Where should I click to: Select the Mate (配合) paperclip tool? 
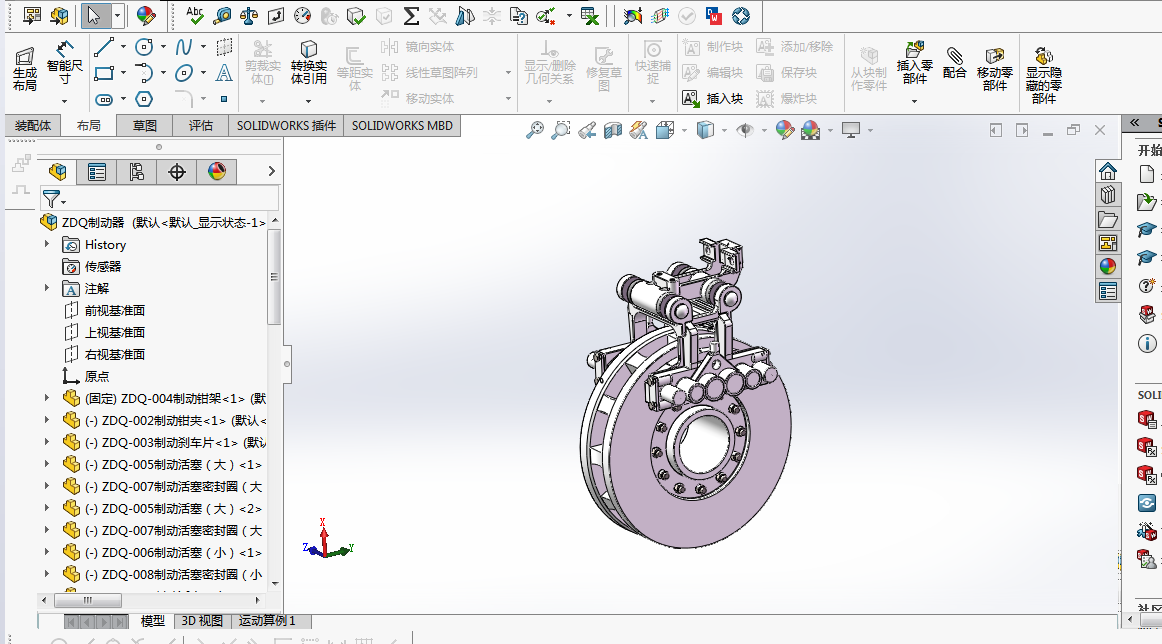(x=955, y=62)
